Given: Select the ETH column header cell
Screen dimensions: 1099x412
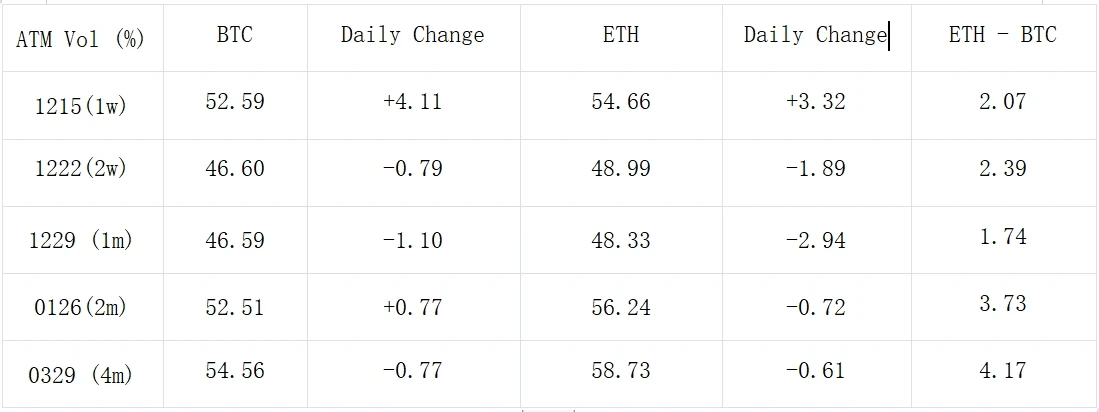Looking at the screenshot, I should point(621,35).
